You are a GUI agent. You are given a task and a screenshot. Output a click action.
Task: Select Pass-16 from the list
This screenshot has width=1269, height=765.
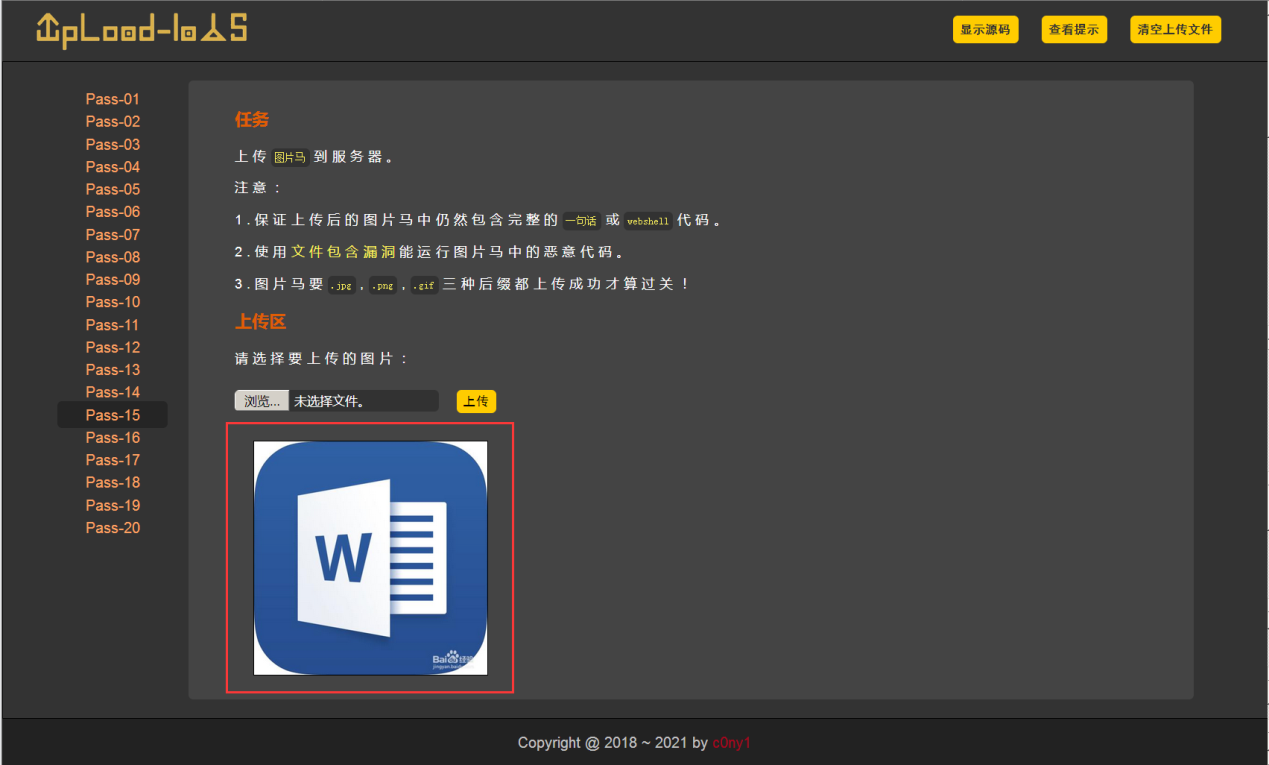(113, 437)
